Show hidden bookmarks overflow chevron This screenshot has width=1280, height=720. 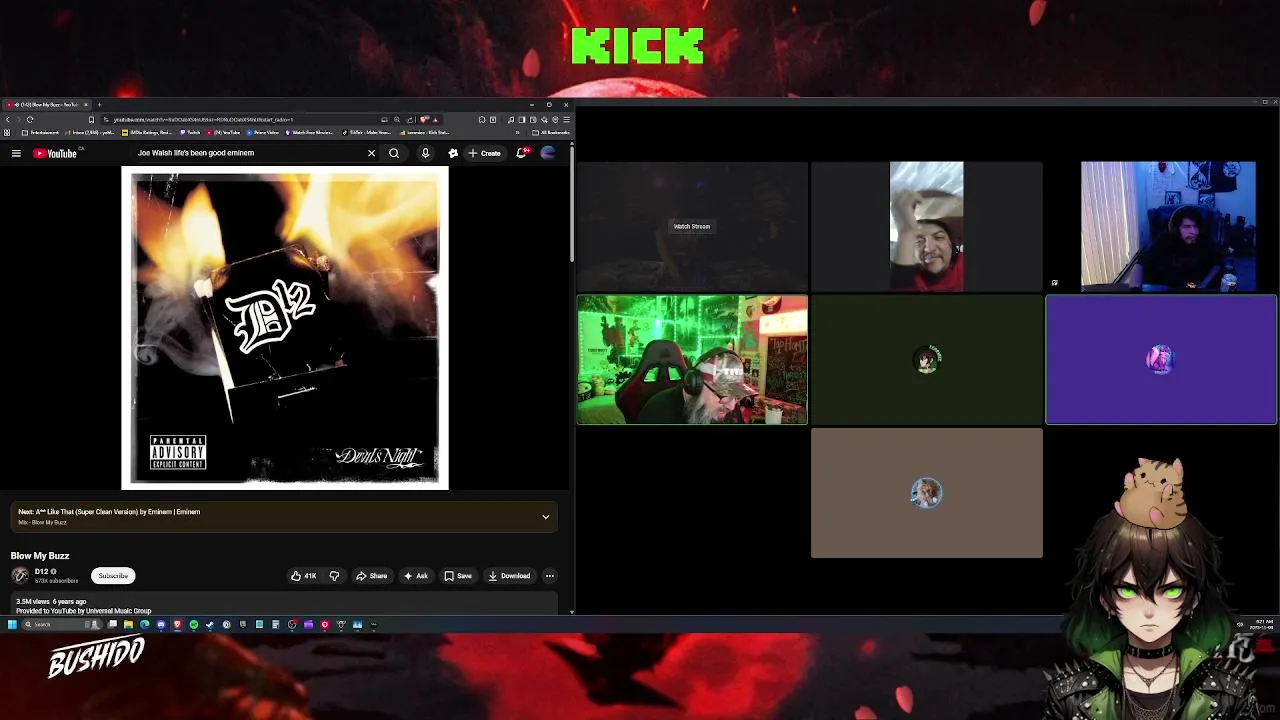tap(517, 132)
